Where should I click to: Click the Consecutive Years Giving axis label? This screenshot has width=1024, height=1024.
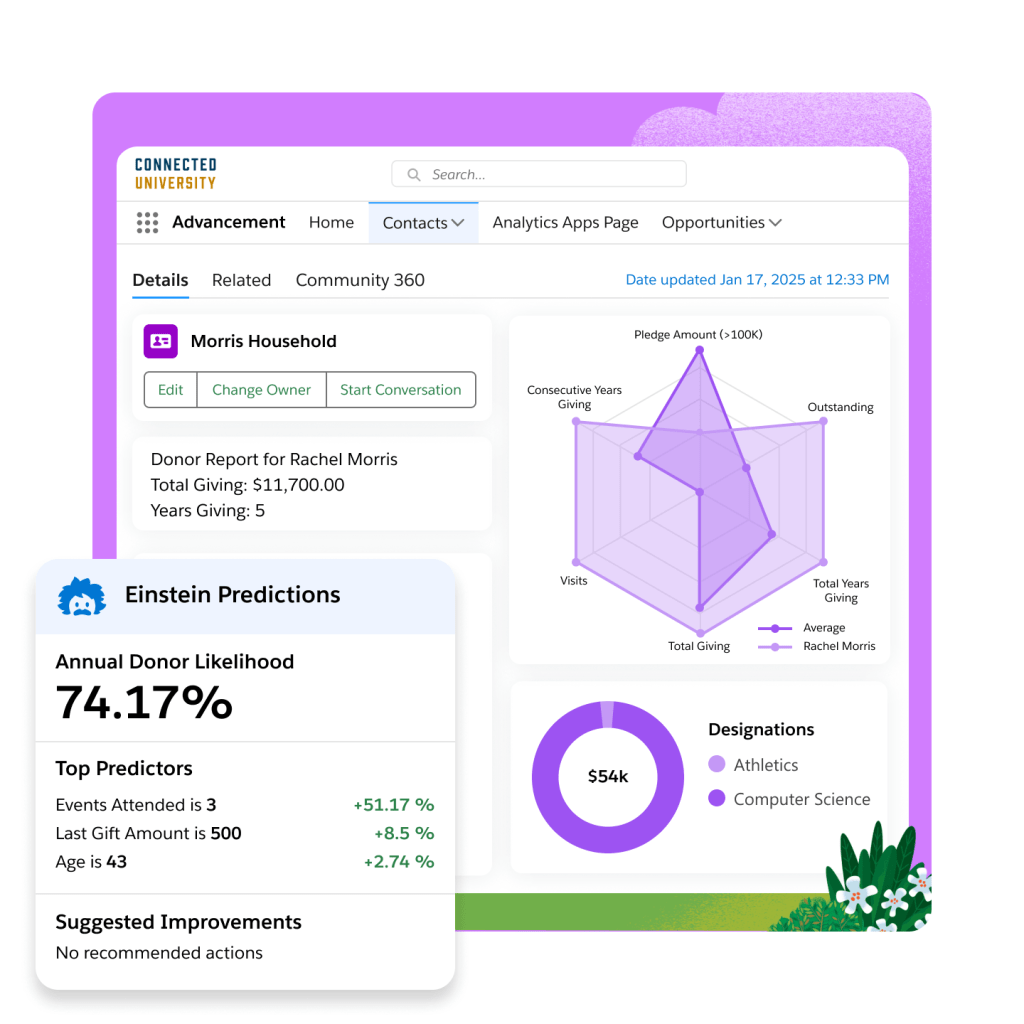[574, 397]
